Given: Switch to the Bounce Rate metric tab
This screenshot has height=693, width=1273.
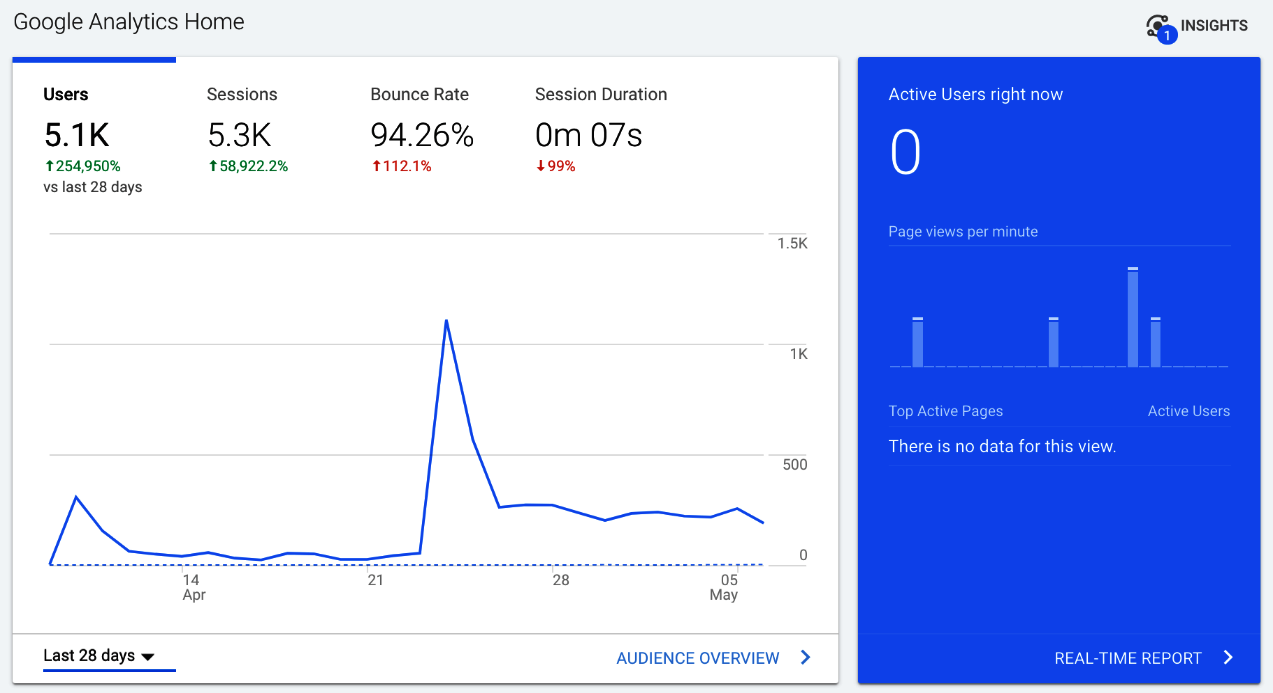Looking at the screenshot, I should [419, 95].
